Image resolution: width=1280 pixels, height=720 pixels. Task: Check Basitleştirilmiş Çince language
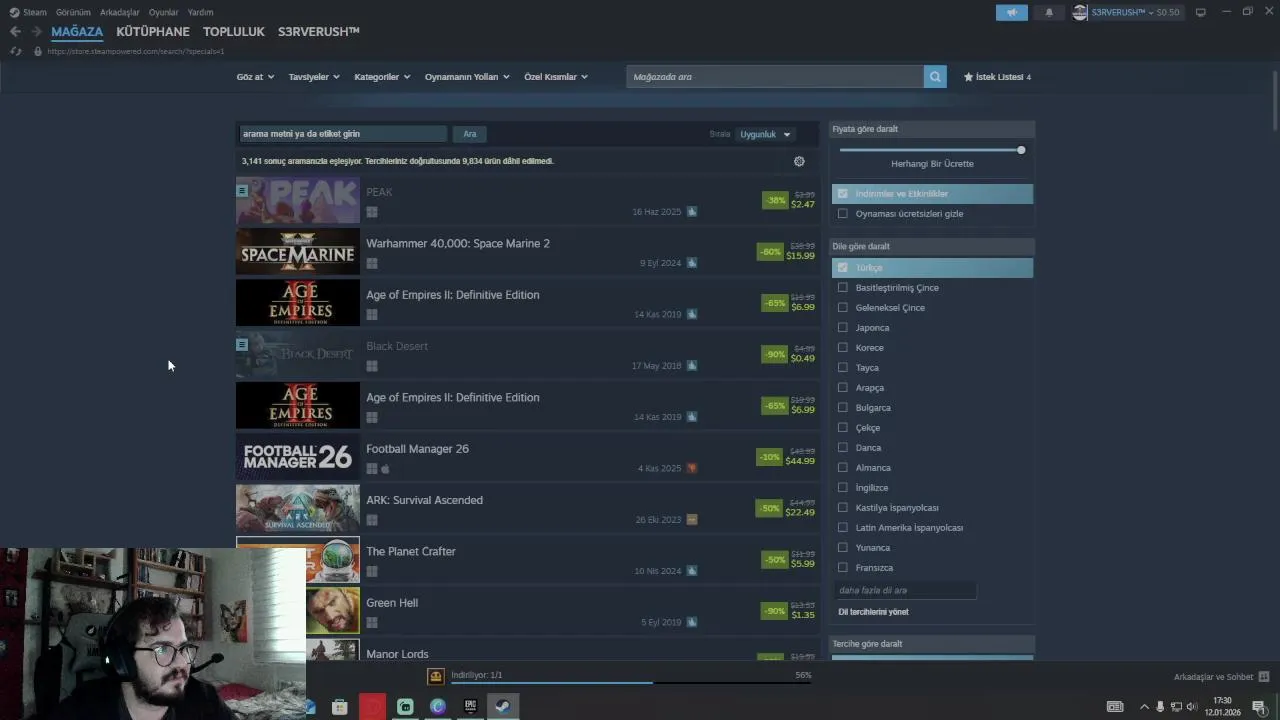[x=843, y=288]
